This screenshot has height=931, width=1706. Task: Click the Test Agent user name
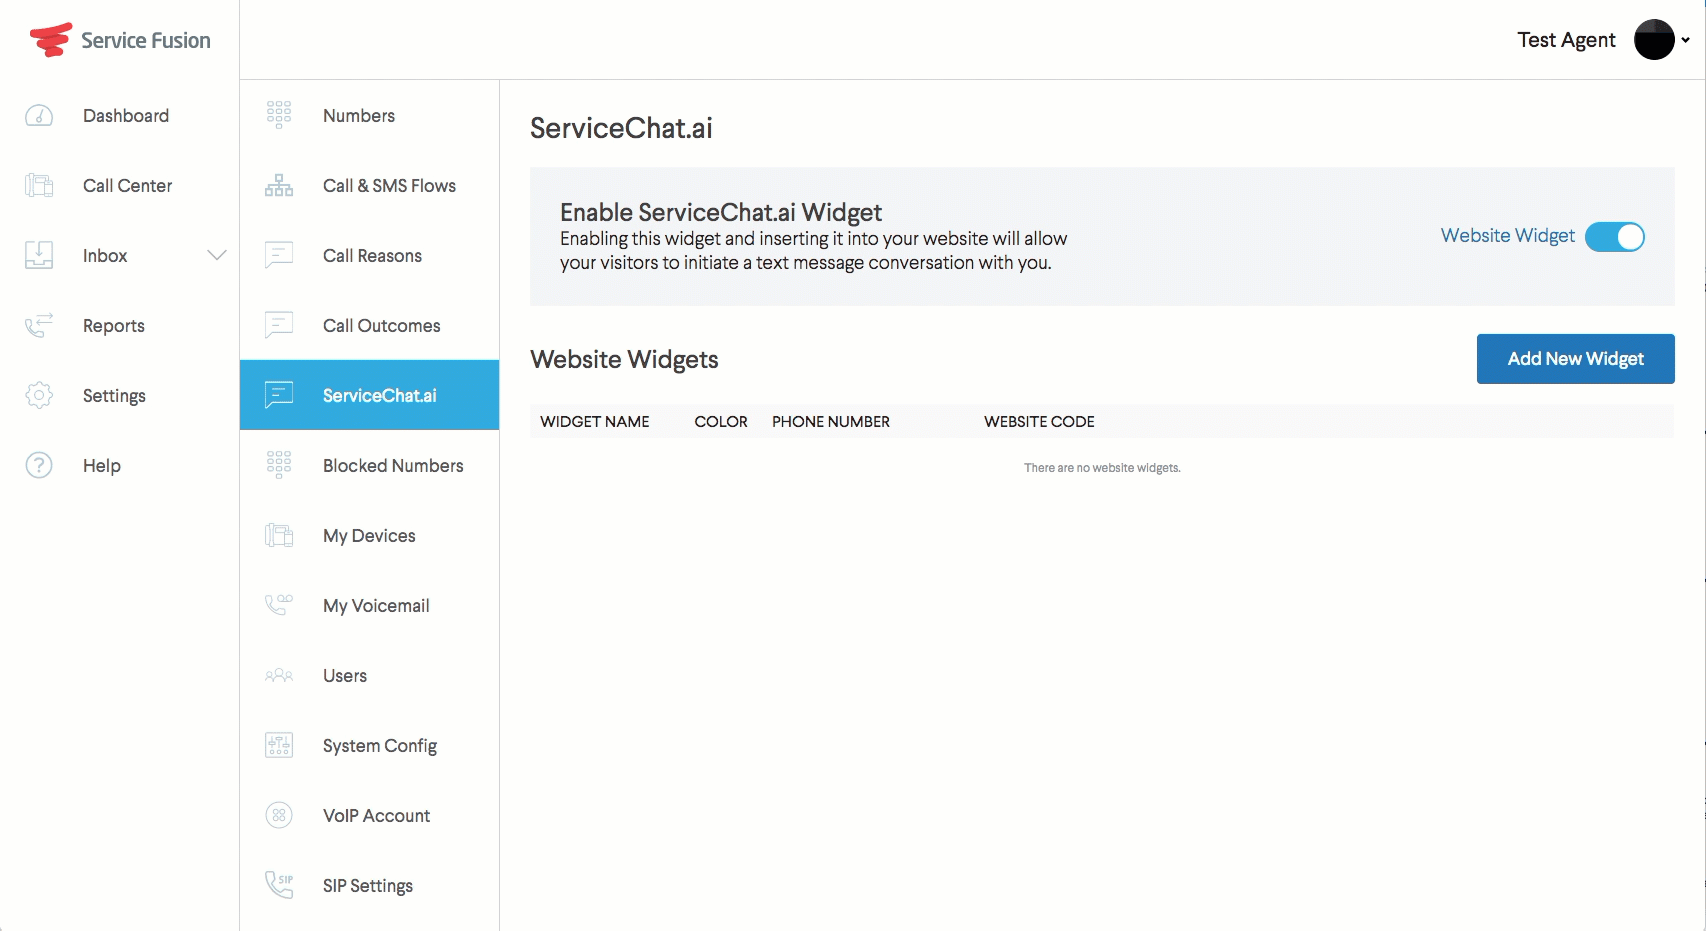click(1566, 40)
